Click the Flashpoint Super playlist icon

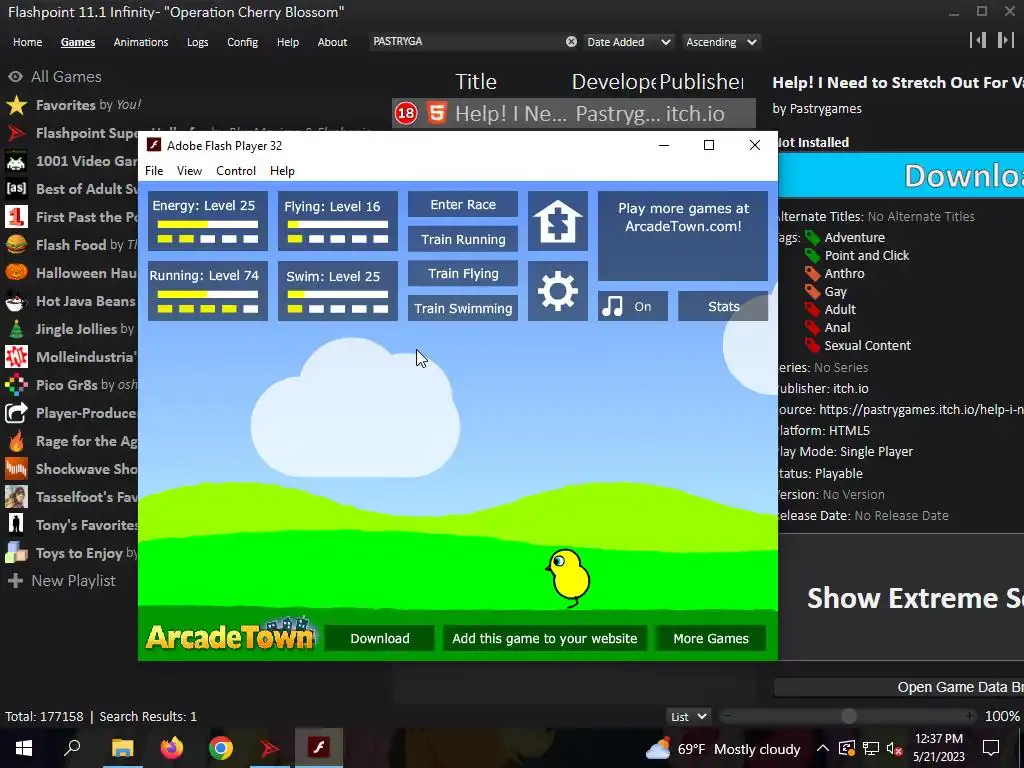click(16, 133)
